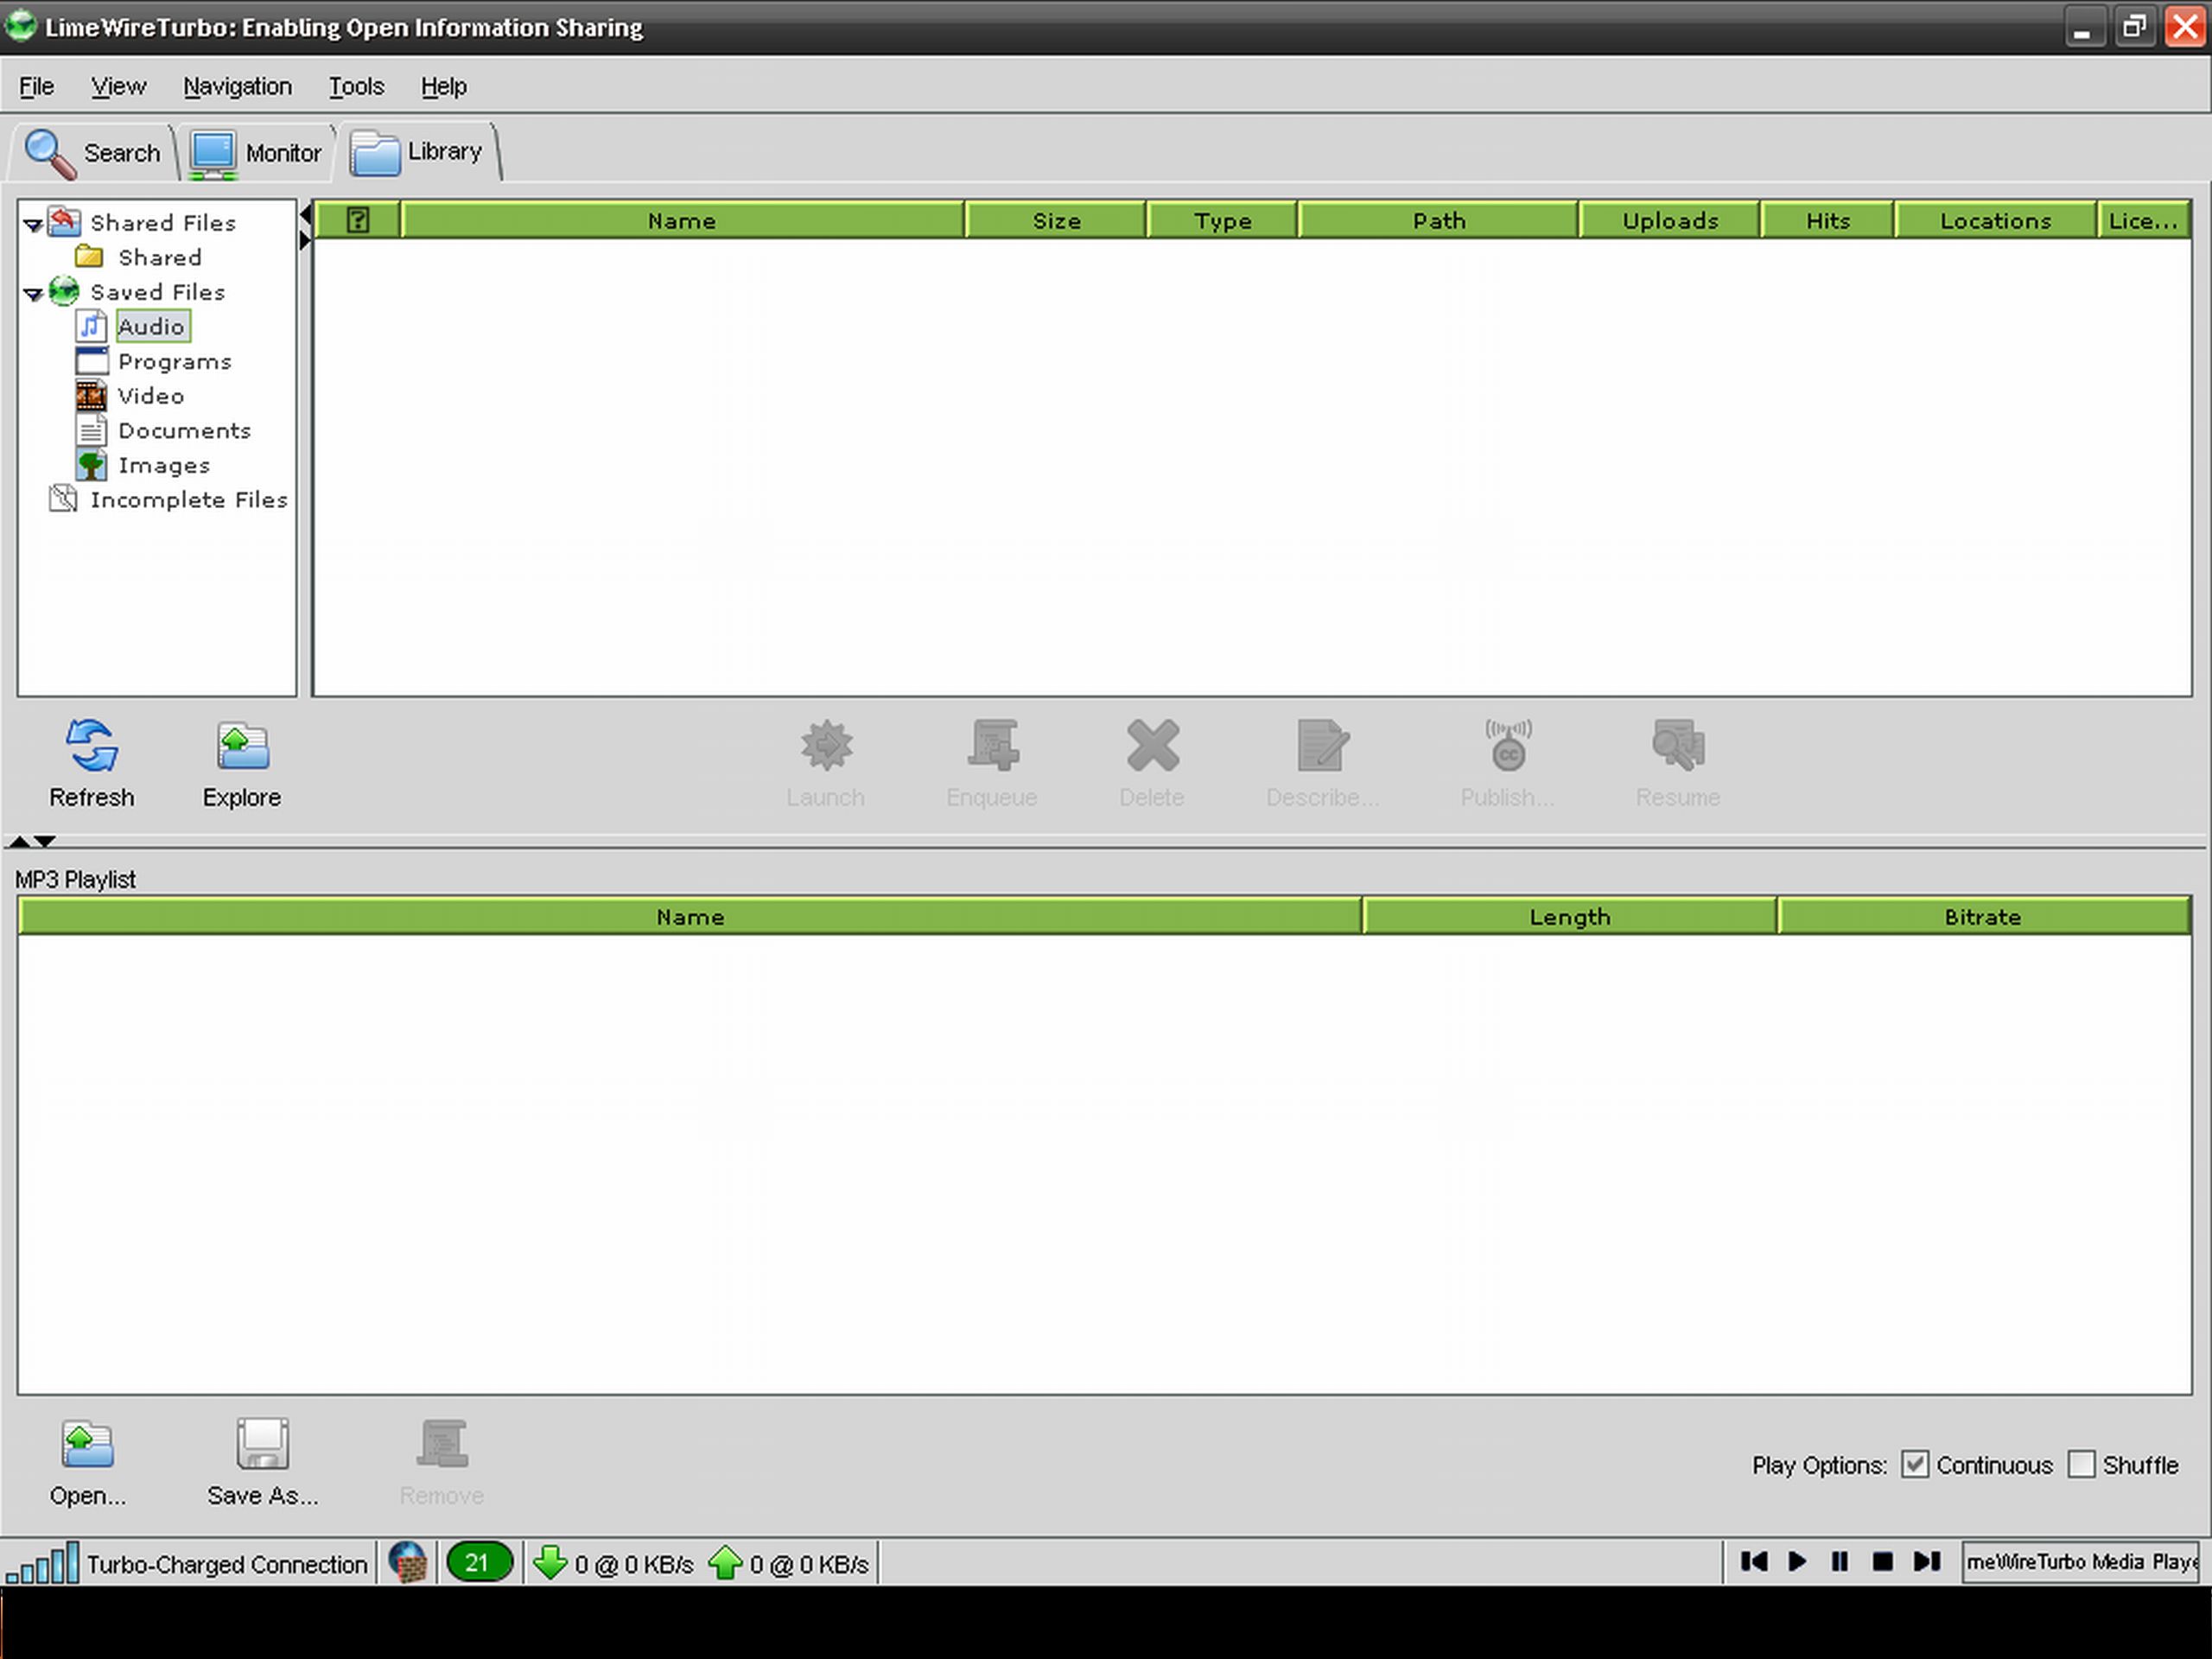Image resolution: width=2212 pixels, height=1659 pixels.
Task: Open the Tools menu
Action: point(353,86)
